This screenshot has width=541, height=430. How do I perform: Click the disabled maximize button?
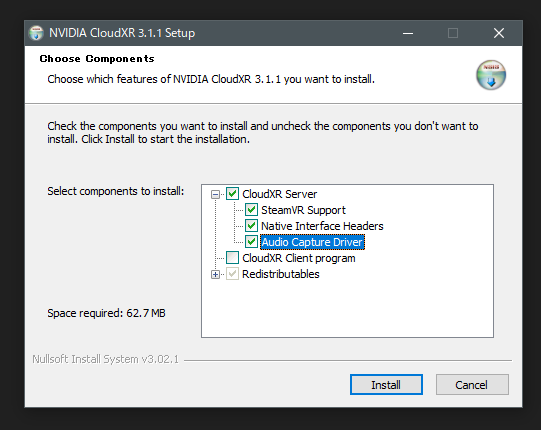click(x=453, y=33)
